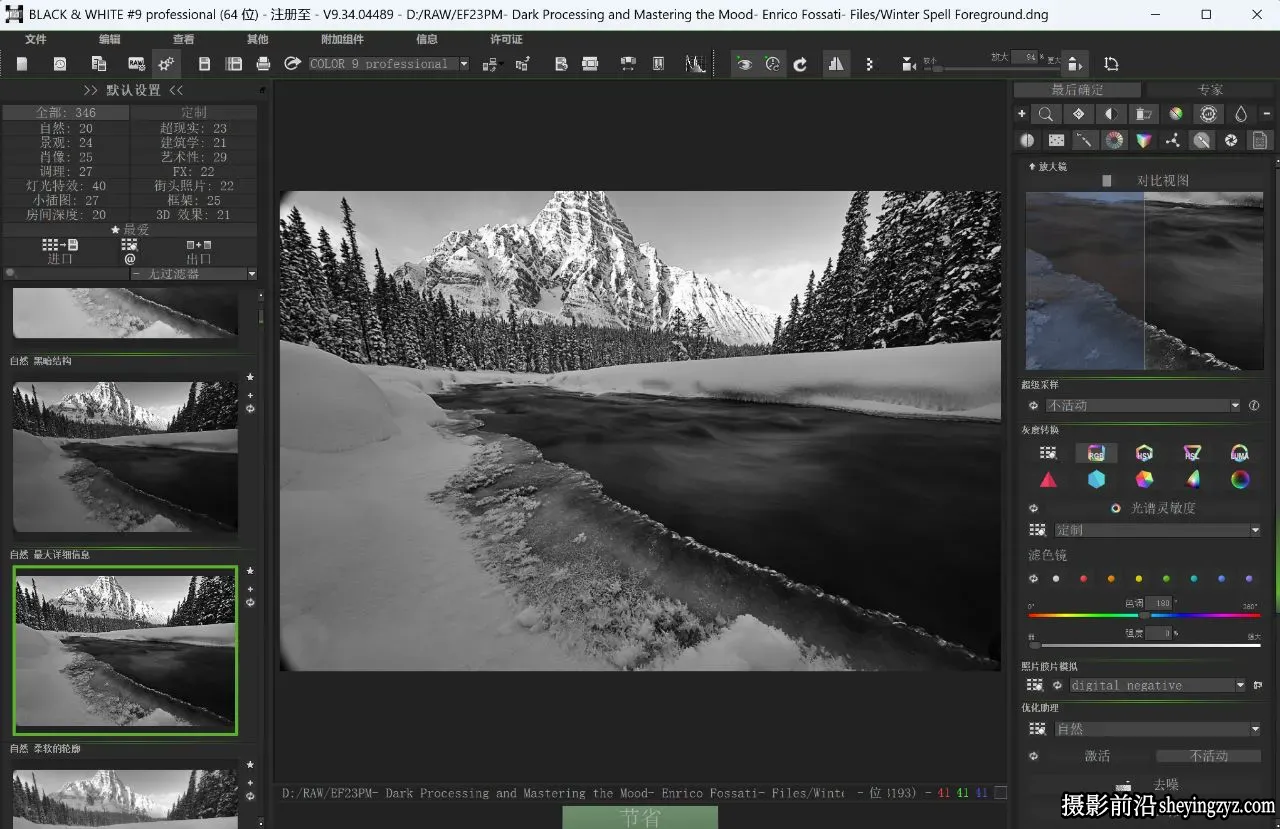The width and height of the screenshot is (1280, 829).
Task: Set optimization assistant to 不活动
Action: [1208, 756]
